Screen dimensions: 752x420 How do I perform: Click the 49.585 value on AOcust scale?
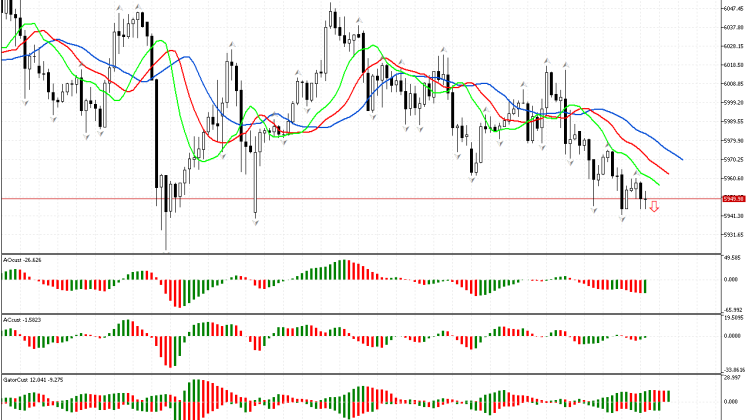coord(733,256)
